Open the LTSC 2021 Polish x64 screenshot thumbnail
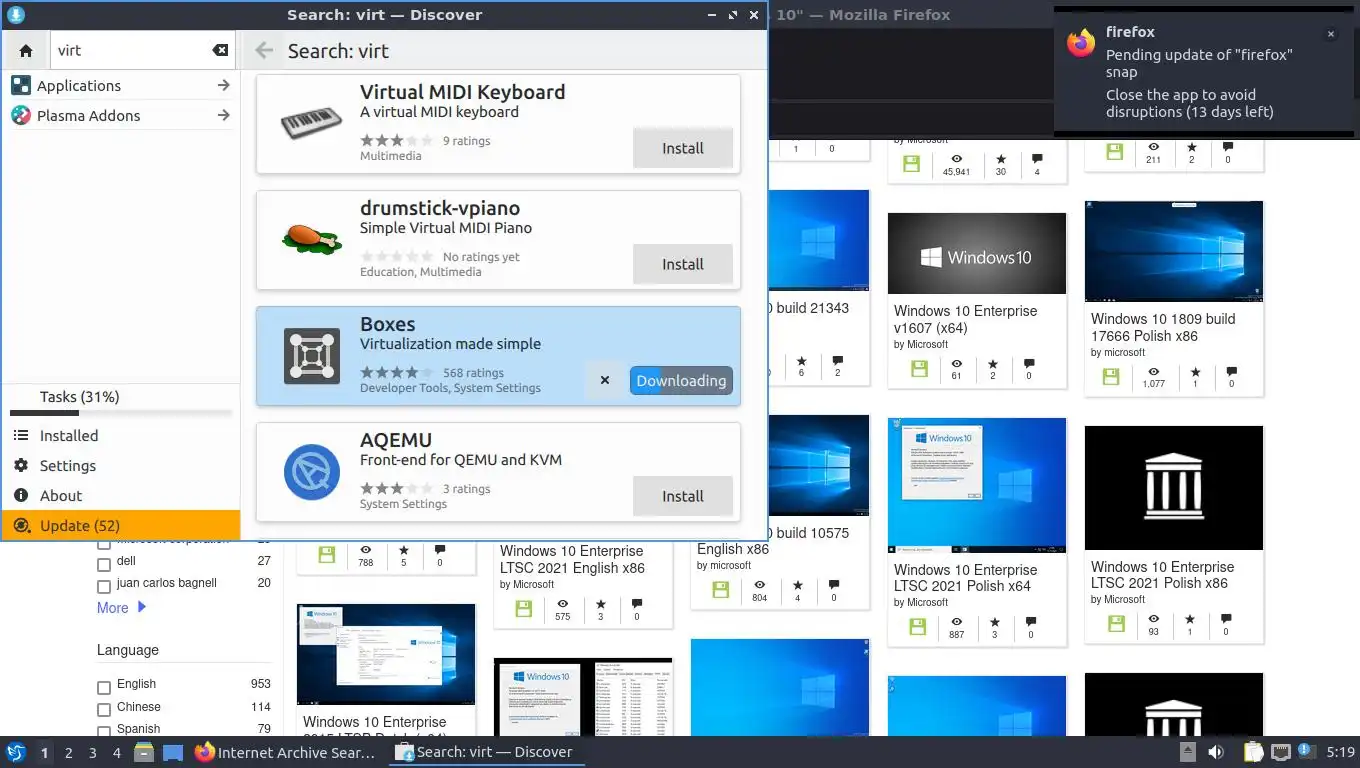 tap(977, 485)
